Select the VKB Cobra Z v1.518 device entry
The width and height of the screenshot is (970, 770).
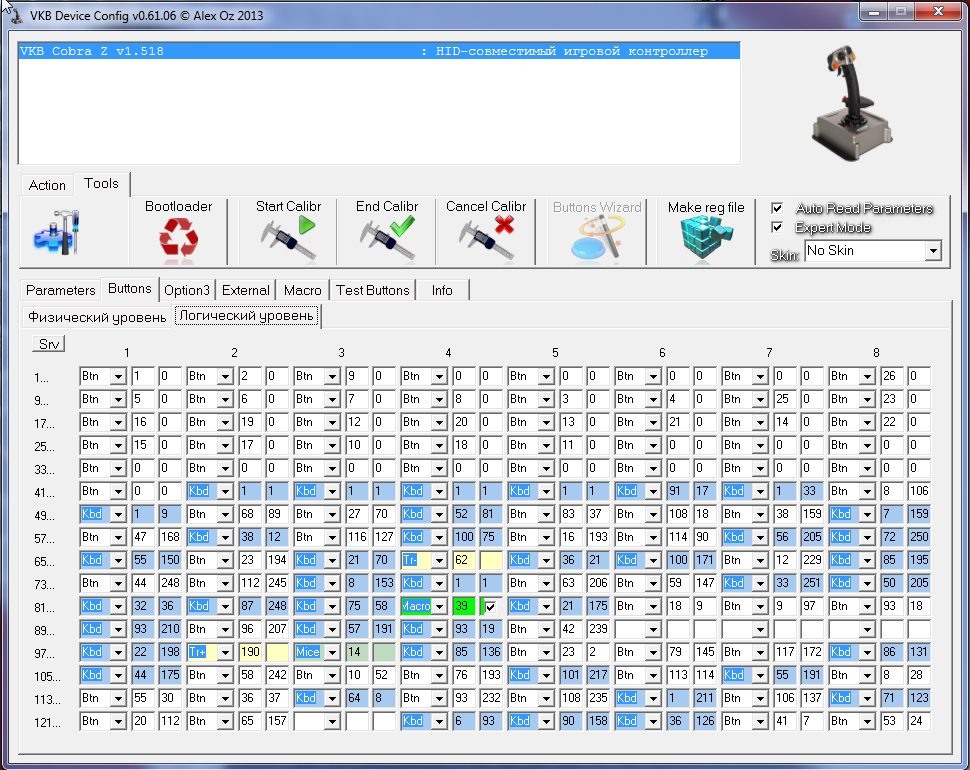click(378, 51)
